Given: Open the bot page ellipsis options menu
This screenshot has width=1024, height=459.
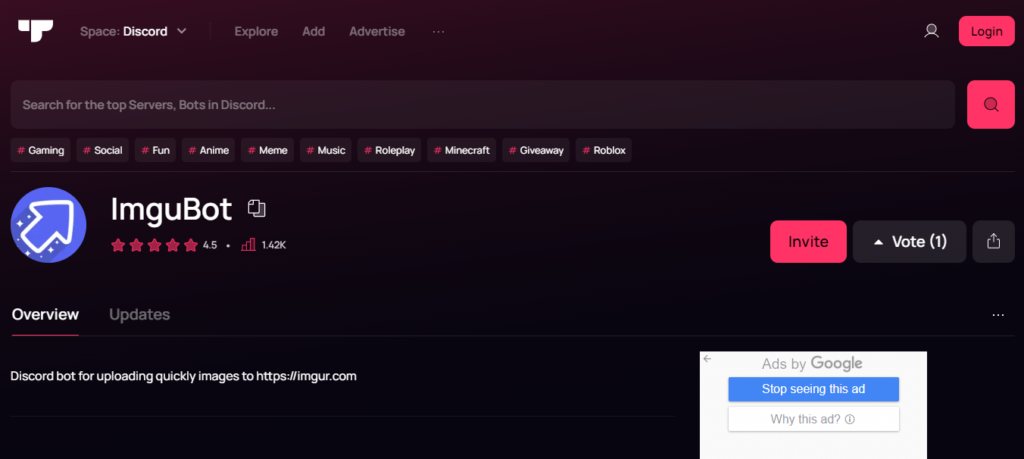Looking at the screenshot, I should coord(998,315).
